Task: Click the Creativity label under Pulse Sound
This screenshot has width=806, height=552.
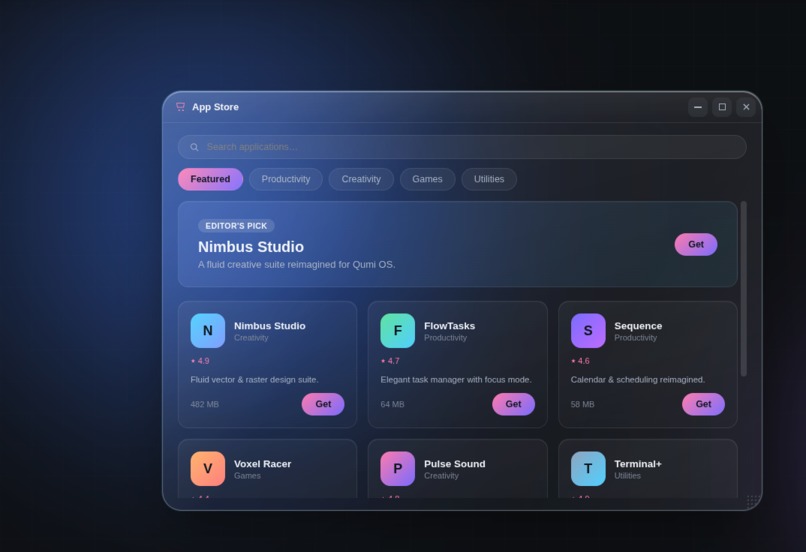Action: (x=442, y=476)
